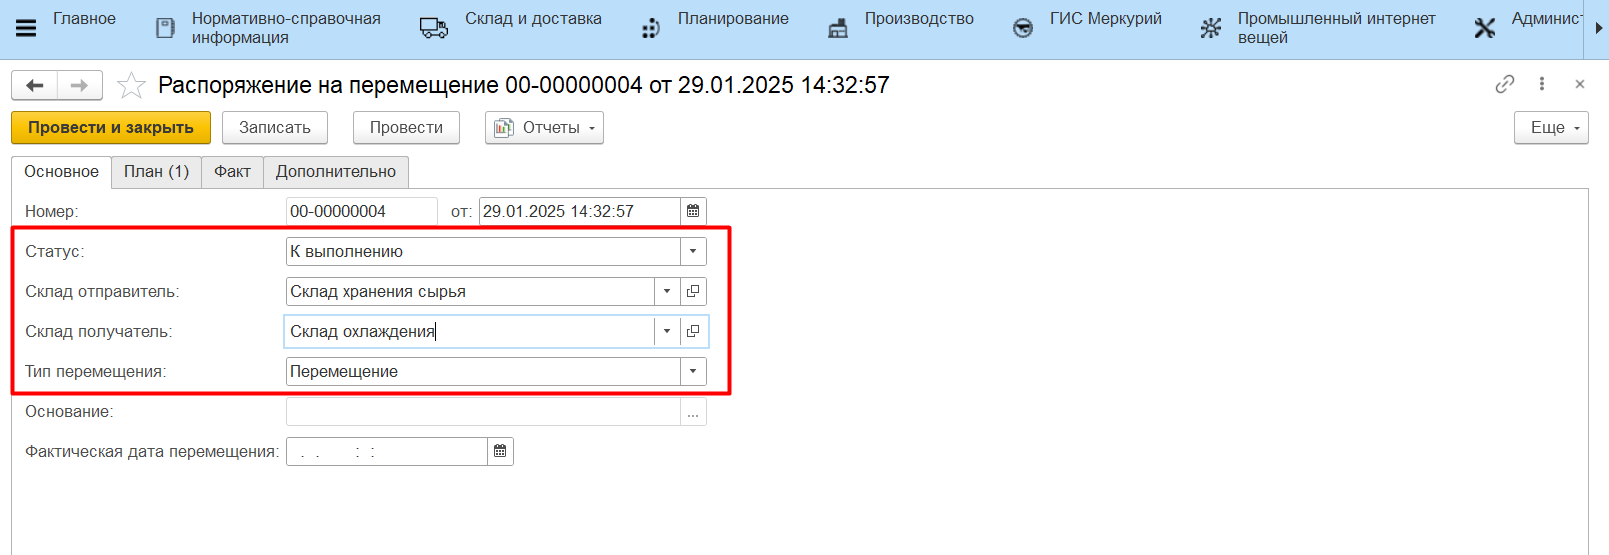Add document to favorites with star icon

(x=131, y=86)
